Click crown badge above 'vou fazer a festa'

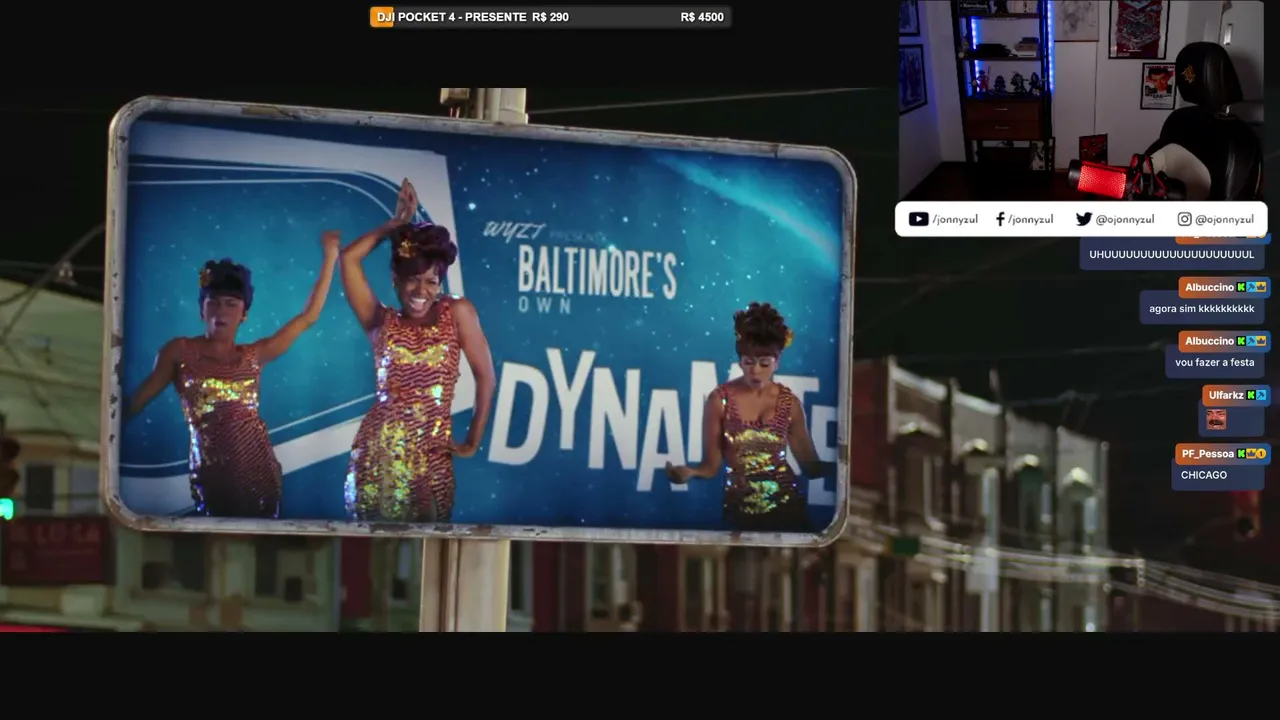coord(1261,341)
